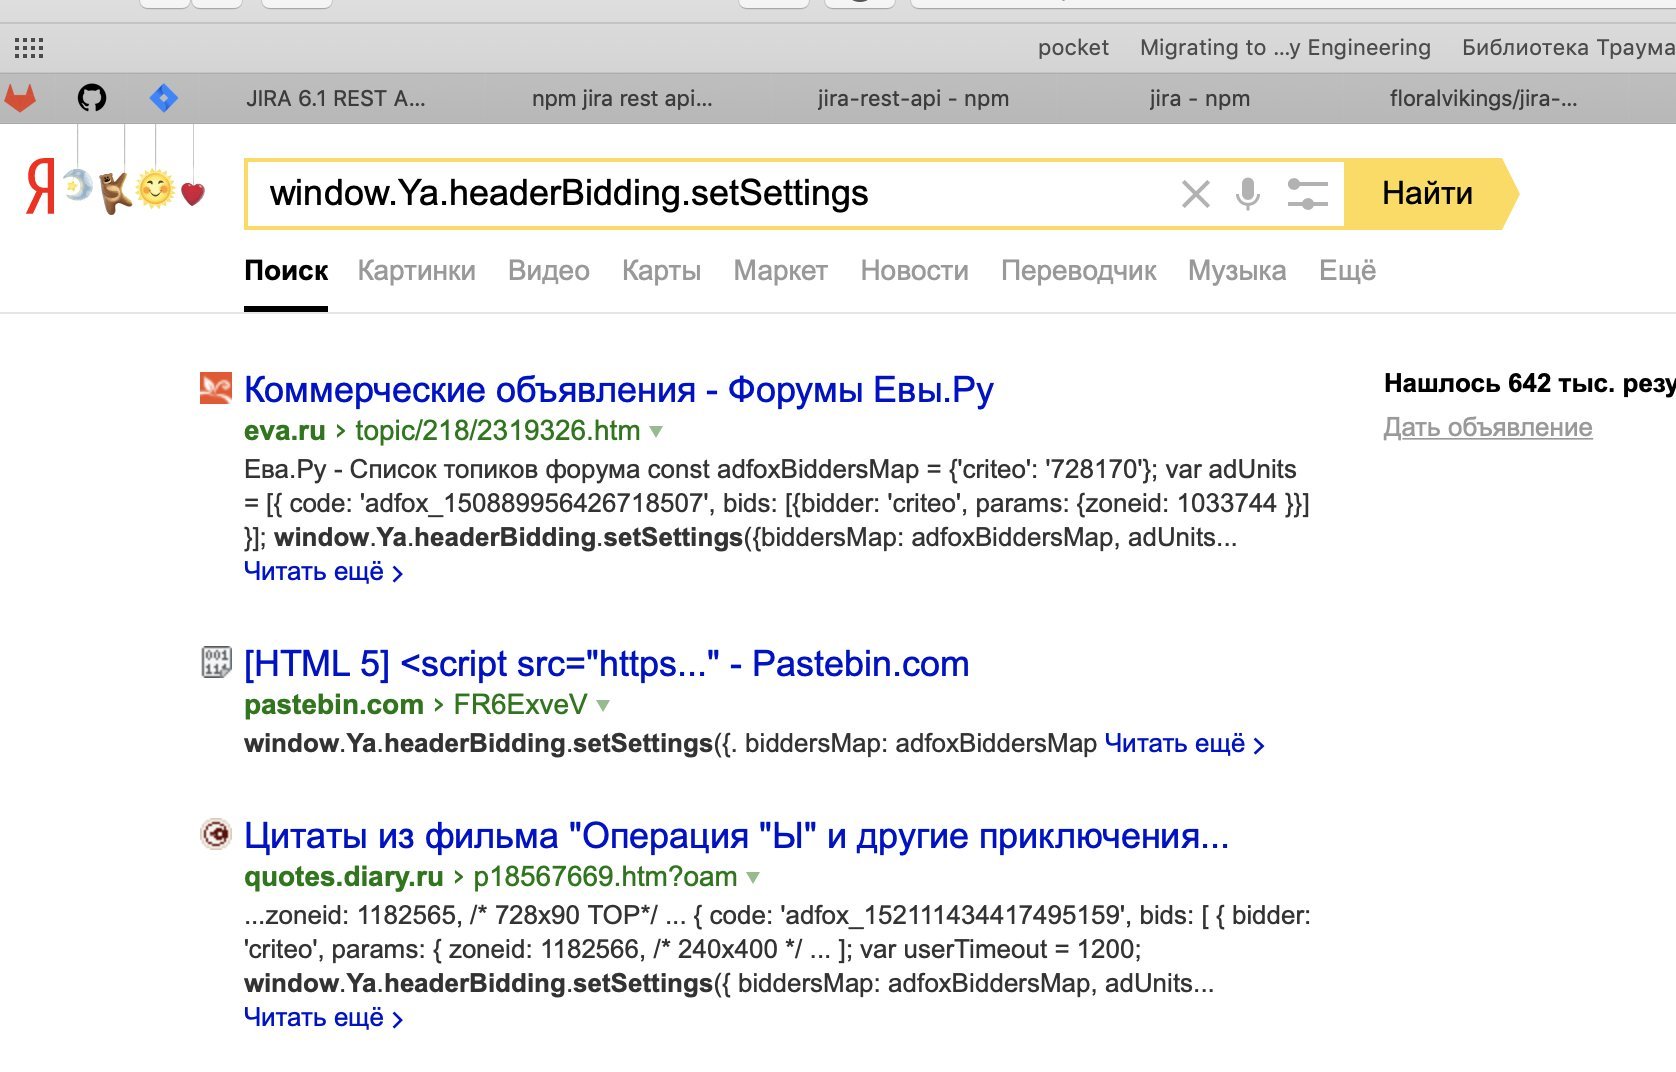The height and width of the screenshot is (1072, 1676).
Task: Open the Jira blue diamond pinned tab
Action: (x=163, y=98)
